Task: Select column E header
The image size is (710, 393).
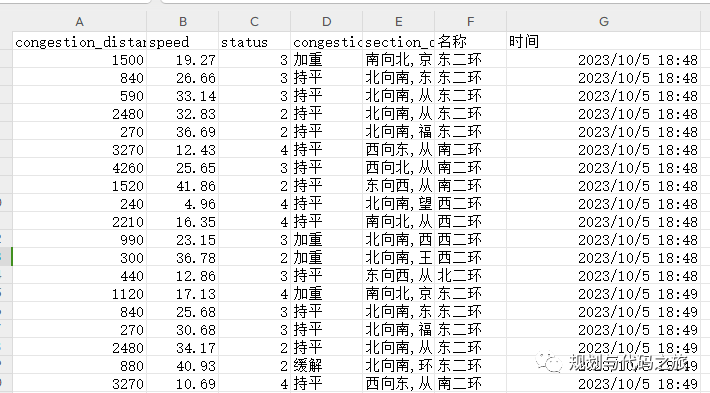Action: (x=398, y=21)
